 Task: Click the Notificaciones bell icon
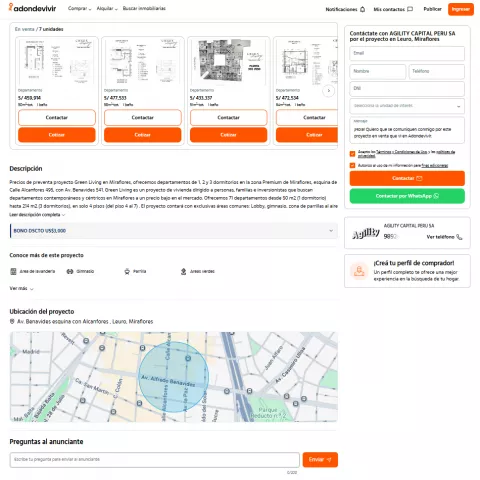click(363, 9)
